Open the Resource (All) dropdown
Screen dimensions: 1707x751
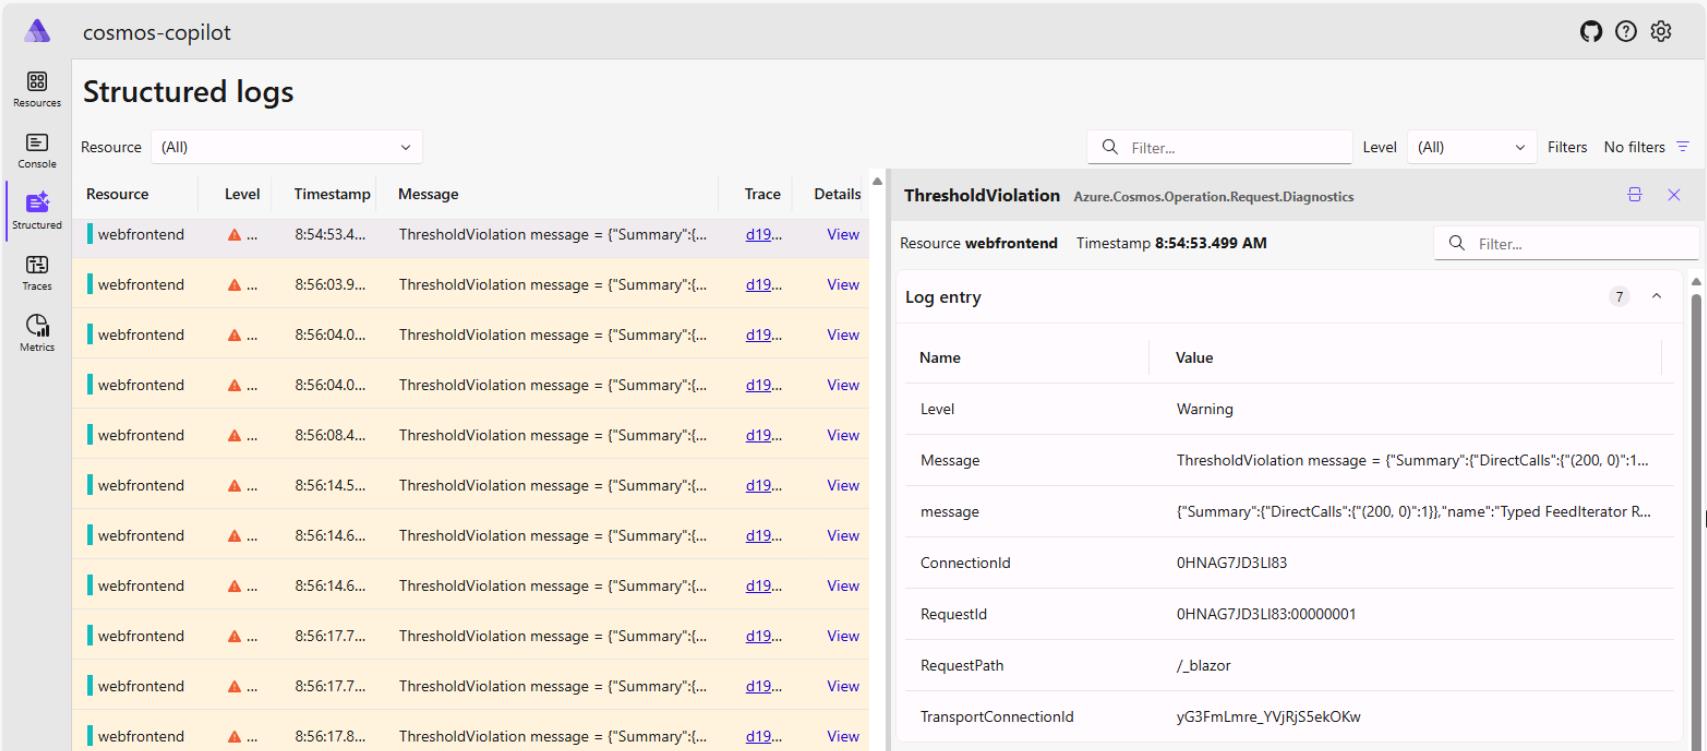point(287,147)
